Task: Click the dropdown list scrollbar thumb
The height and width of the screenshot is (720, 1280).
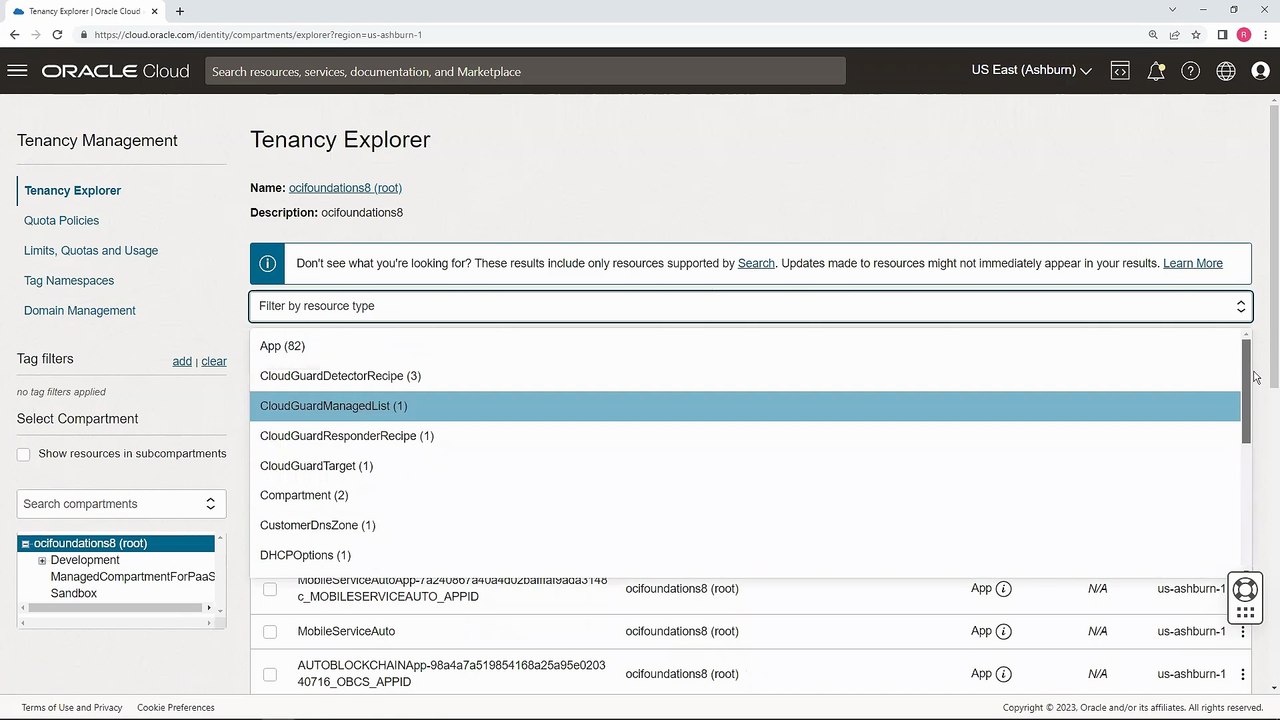Action: 1246,391
